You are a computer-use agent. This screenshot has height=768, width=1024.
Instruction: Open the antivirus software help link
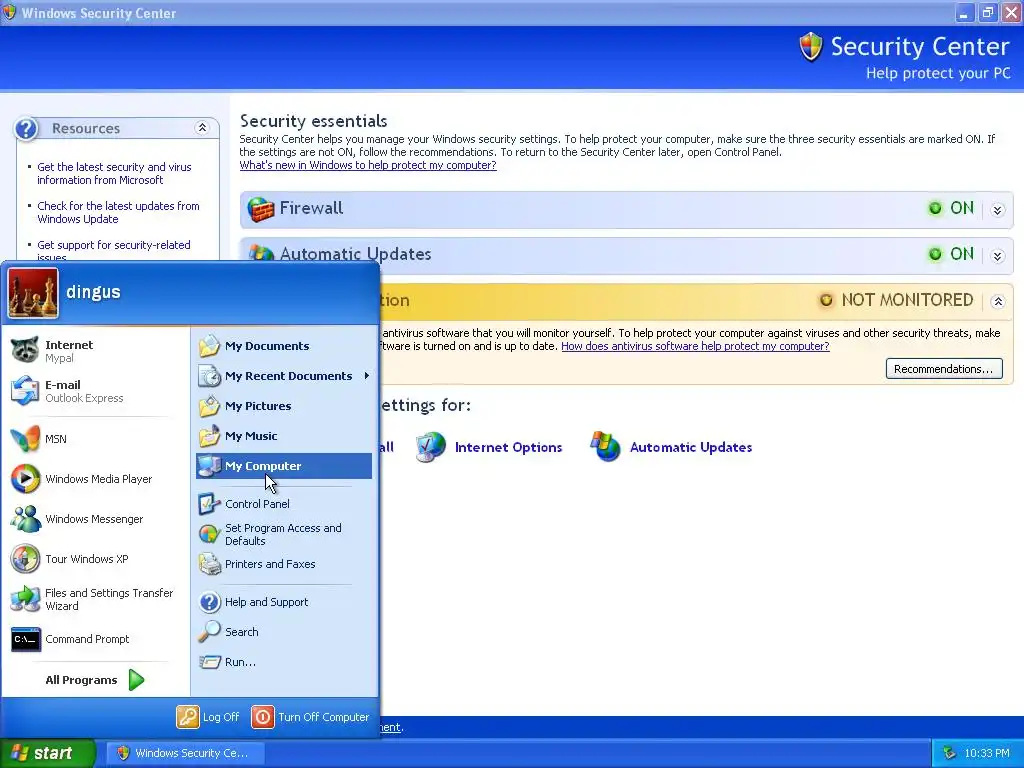coord(695,346)
